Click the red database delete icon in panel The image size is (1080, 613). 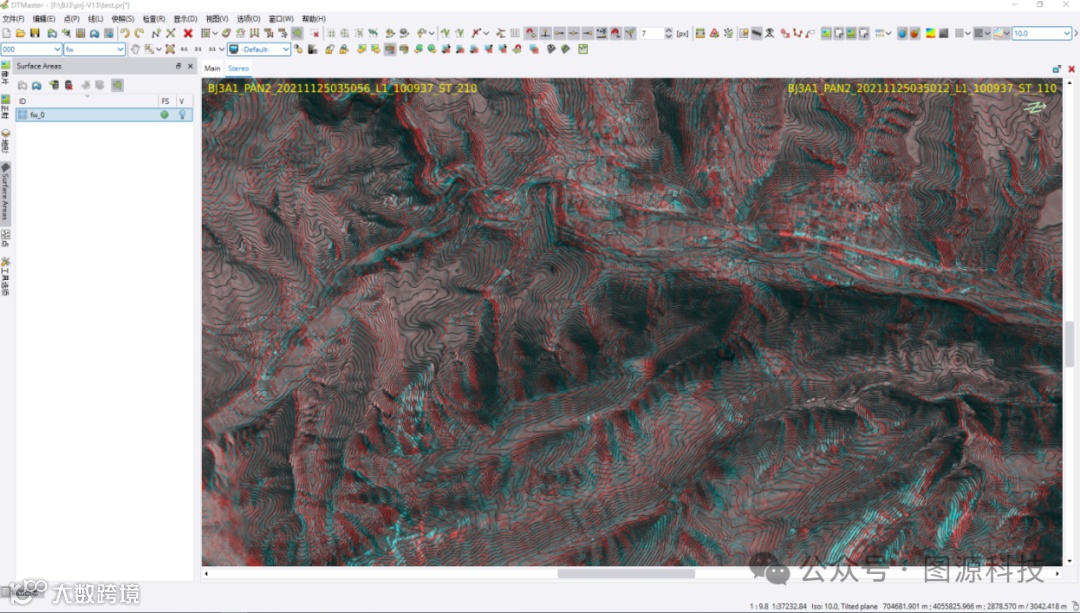[69, 85]
